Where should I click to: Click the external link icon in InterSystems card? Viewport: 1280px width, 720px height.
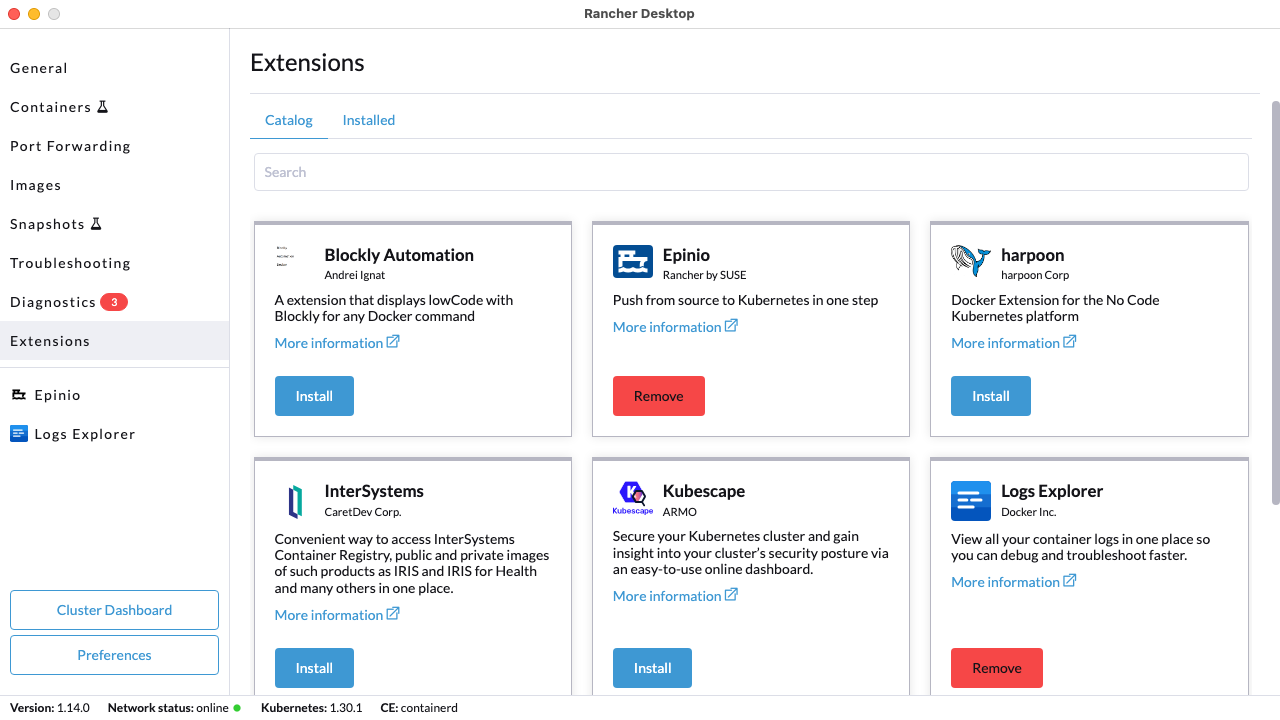point(393,614)
